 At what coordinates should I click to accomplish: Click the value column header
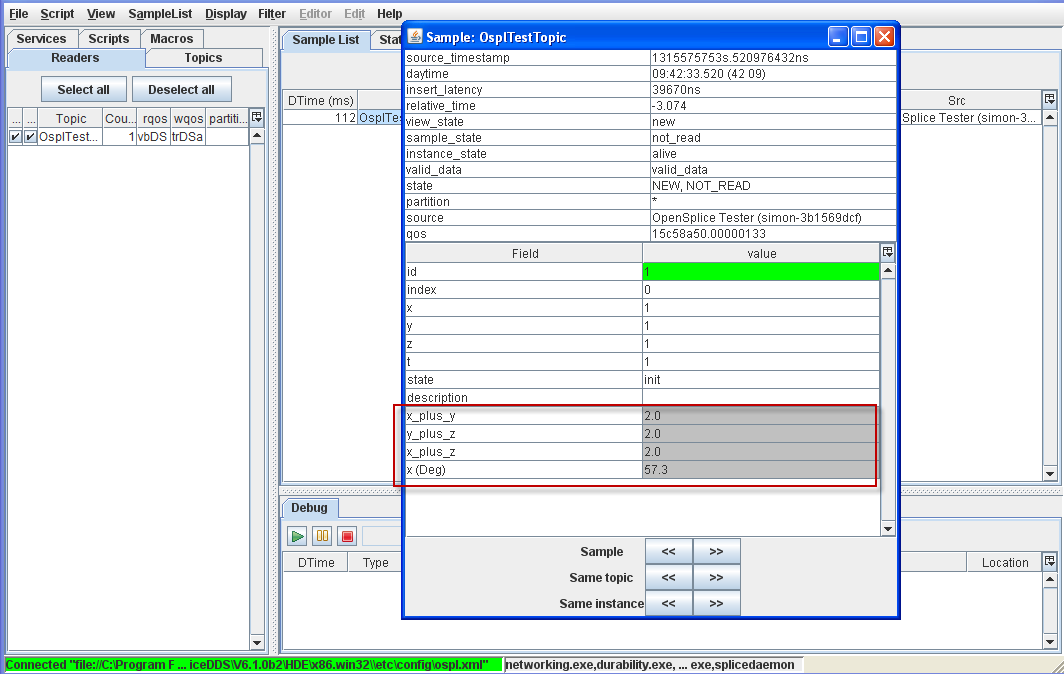pos(761,253)
